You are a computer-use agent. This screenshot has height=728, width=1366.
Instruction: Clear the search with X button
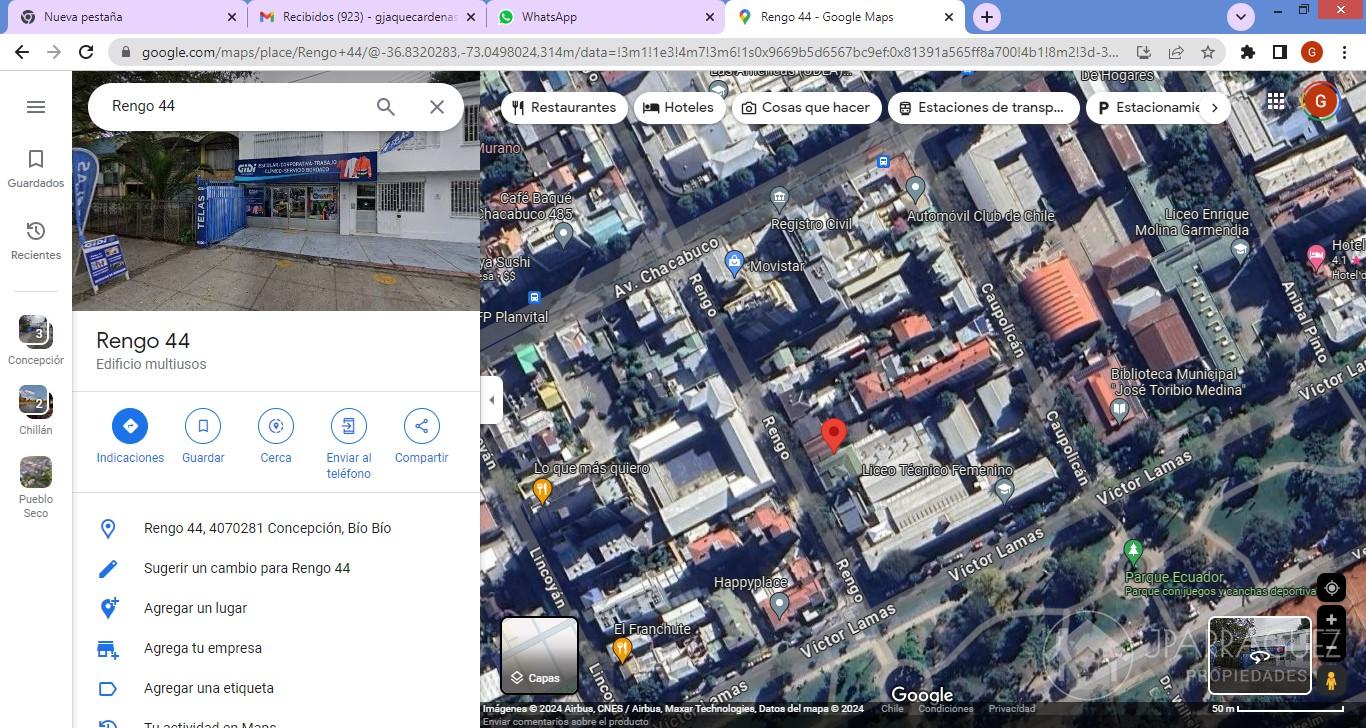(437, 107)
